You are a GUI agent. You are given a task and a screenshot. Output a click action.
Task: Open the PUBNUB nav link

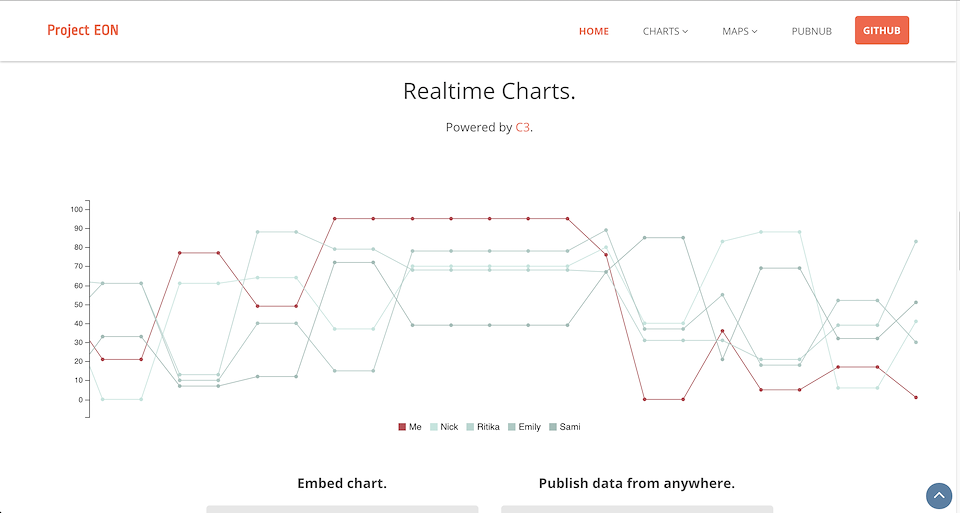coord(811,31)
